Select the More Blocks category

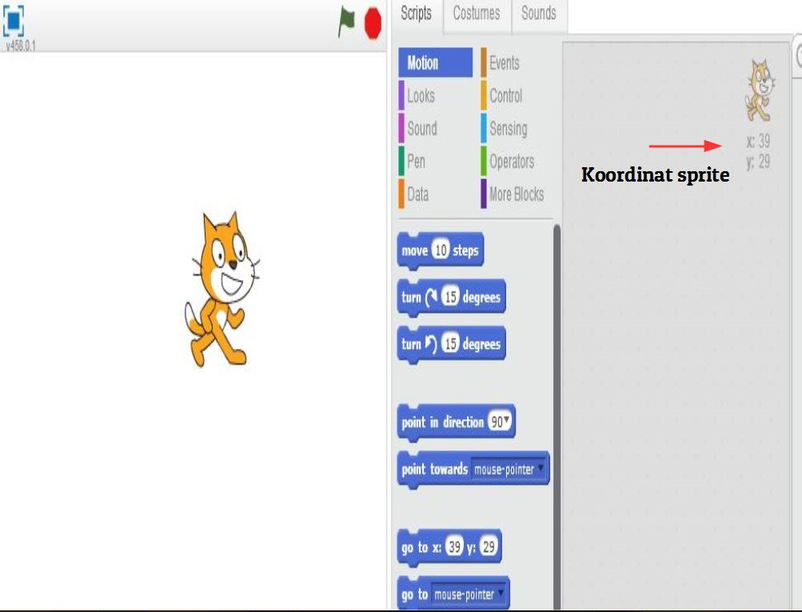[x=515, y=195]
